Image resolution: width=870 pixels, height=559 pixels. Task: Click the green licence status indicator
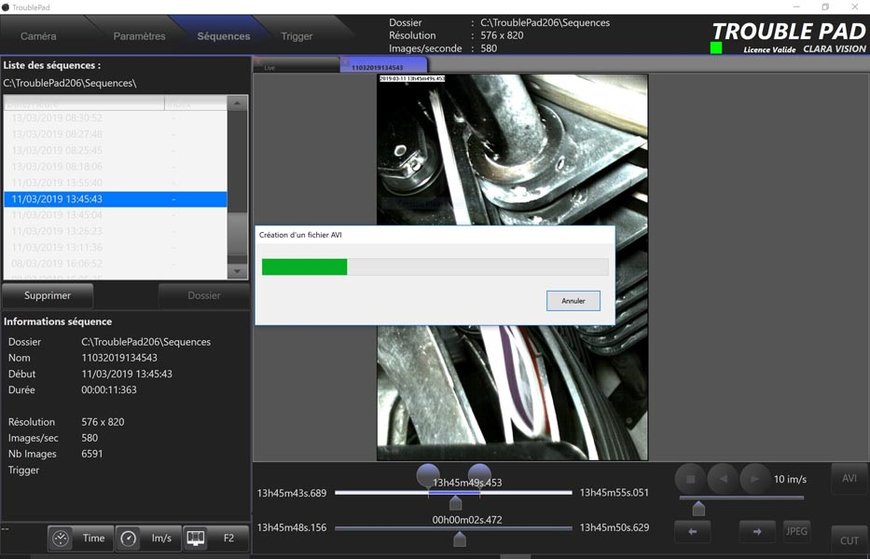point(716,48)
